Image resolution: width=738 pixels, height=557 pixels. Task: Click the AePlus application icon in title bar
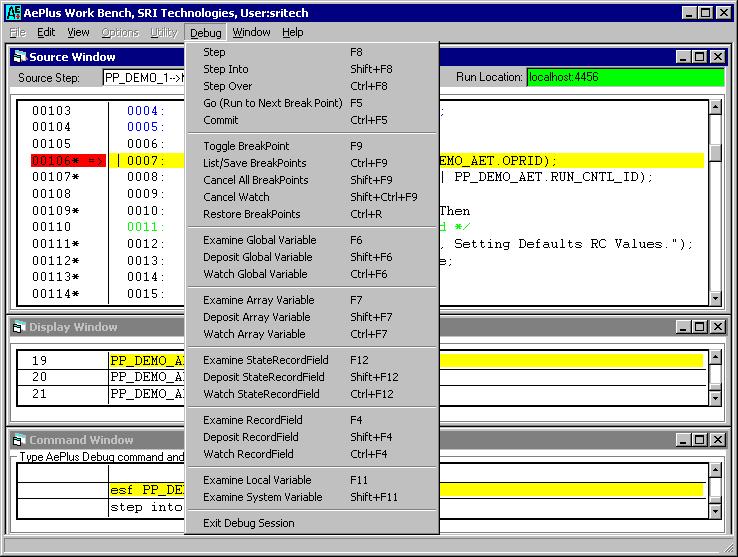point(13,13)
